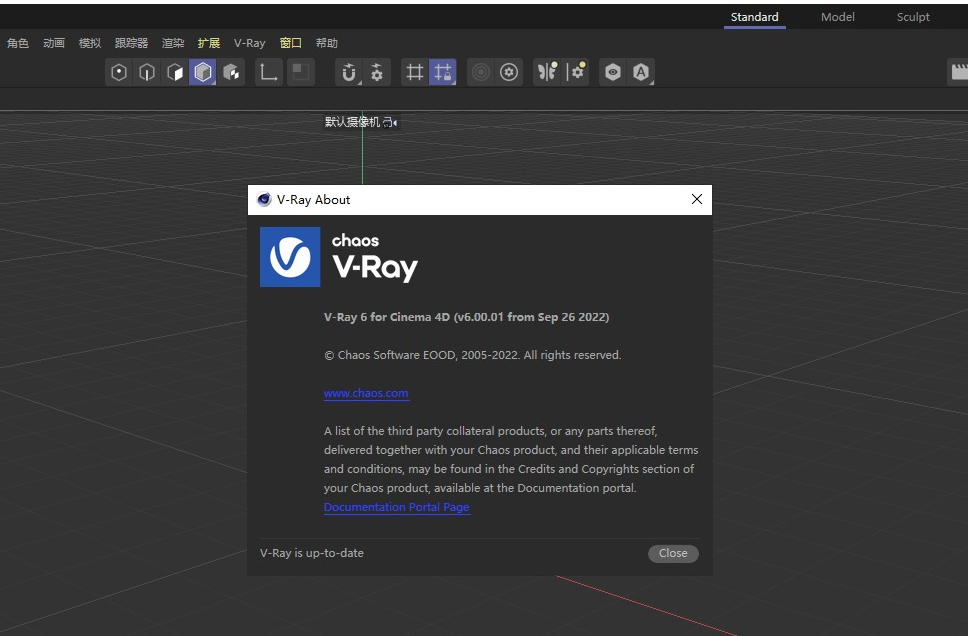Enable snapping with the magnet icon
Viewport: 968px width, 636px height.
[349, 71]
